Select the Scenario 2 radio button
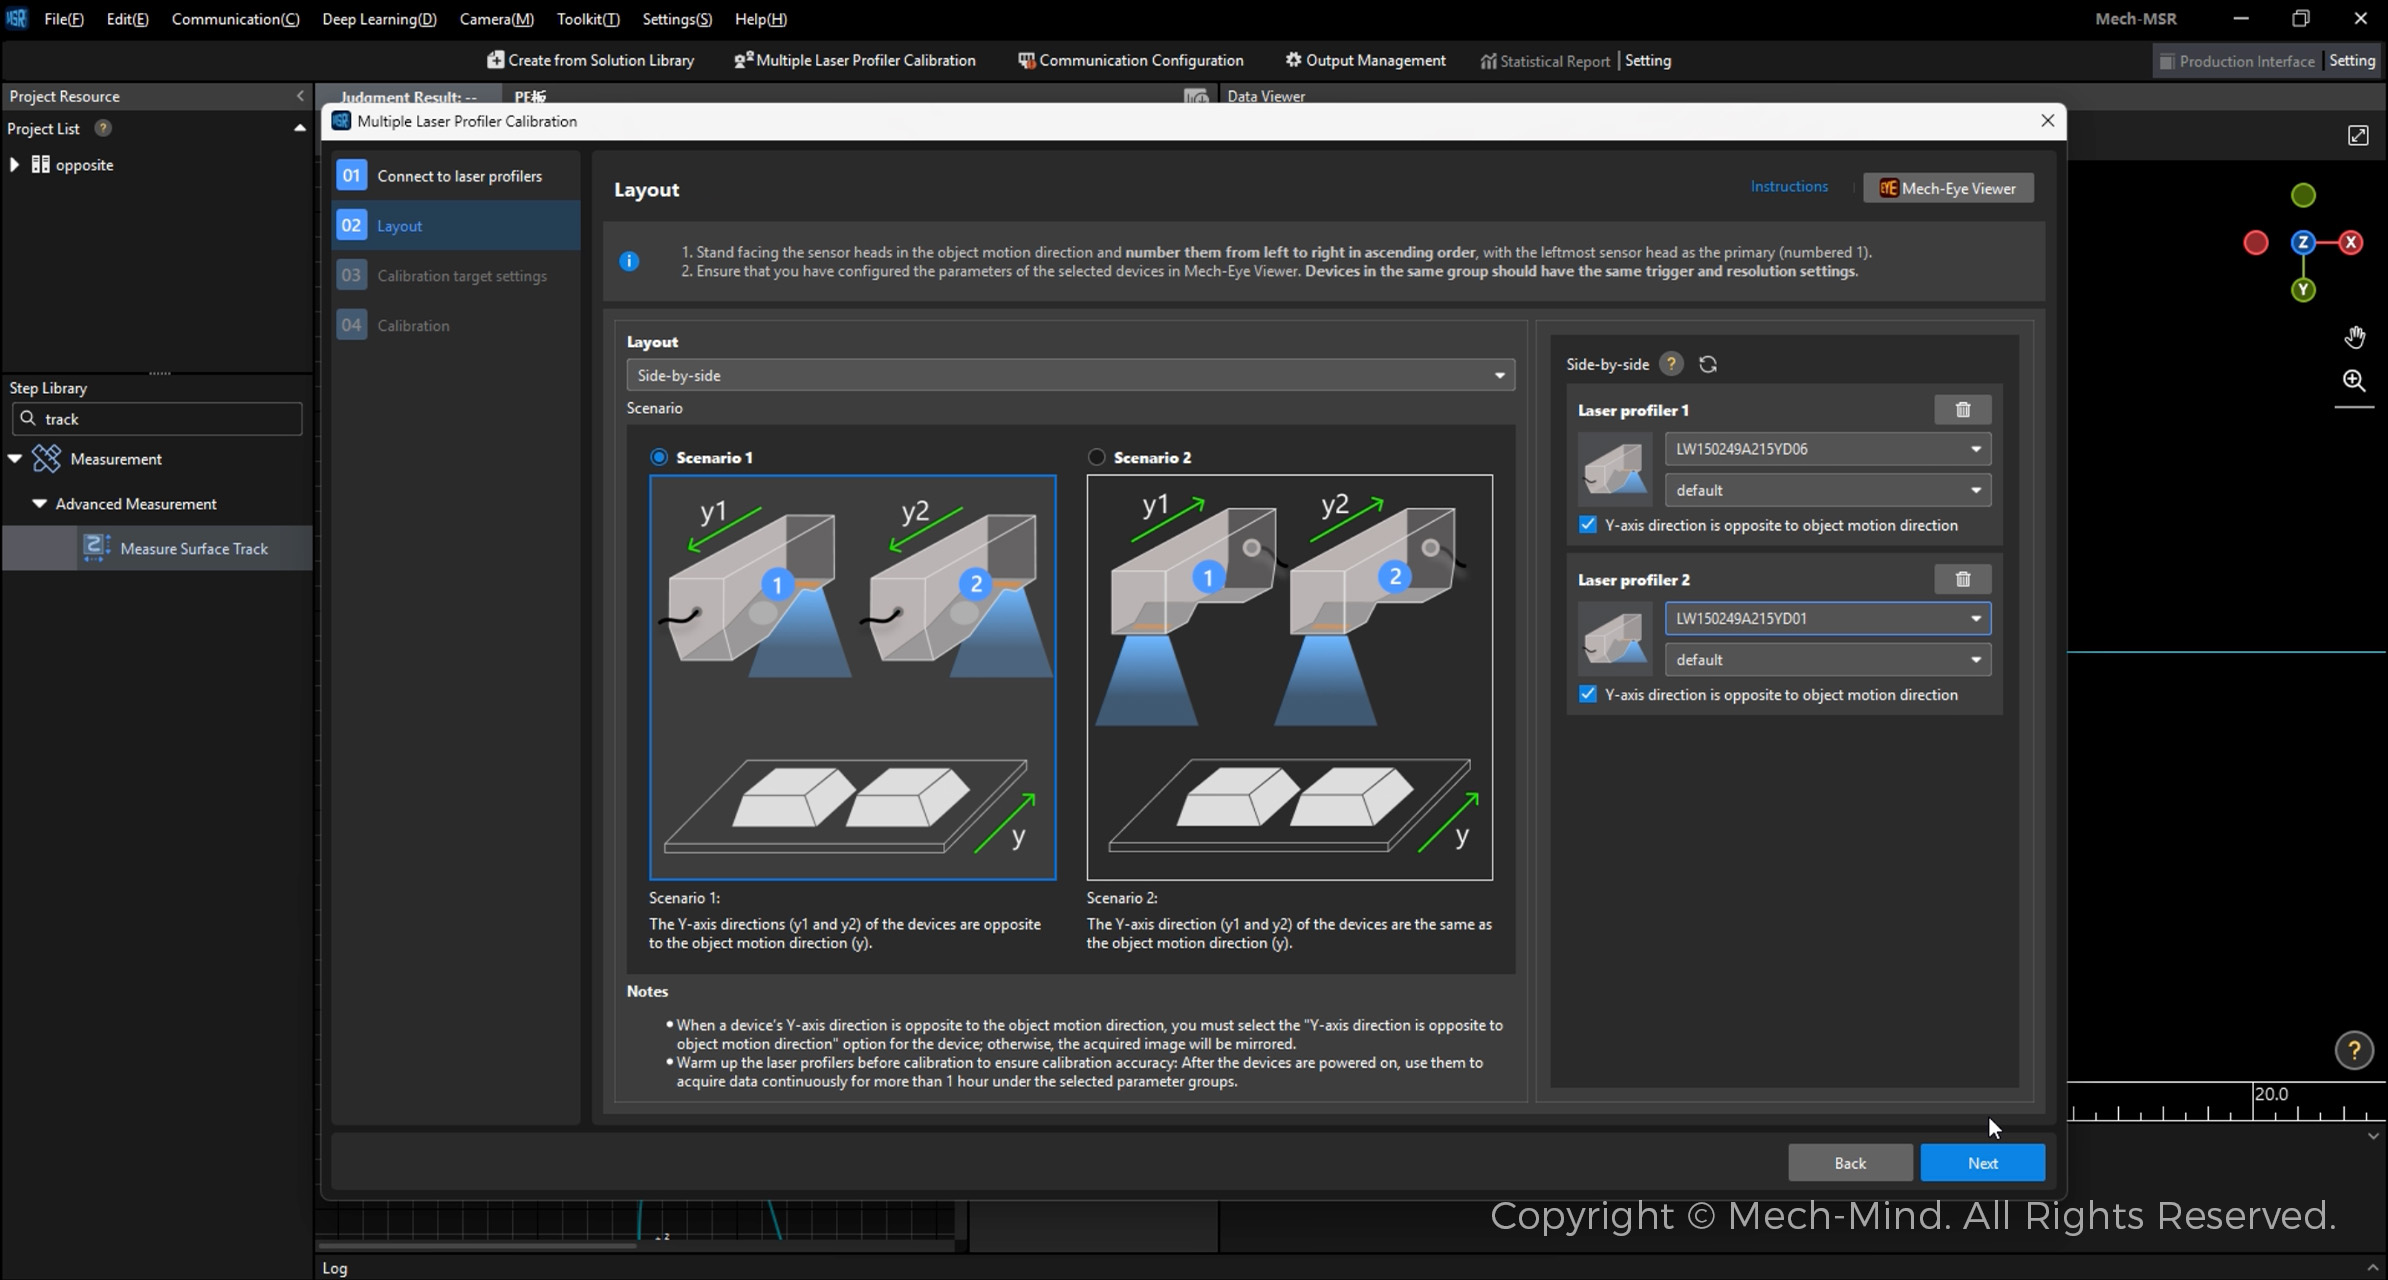The image size is (2388, 1280). 1097,457
